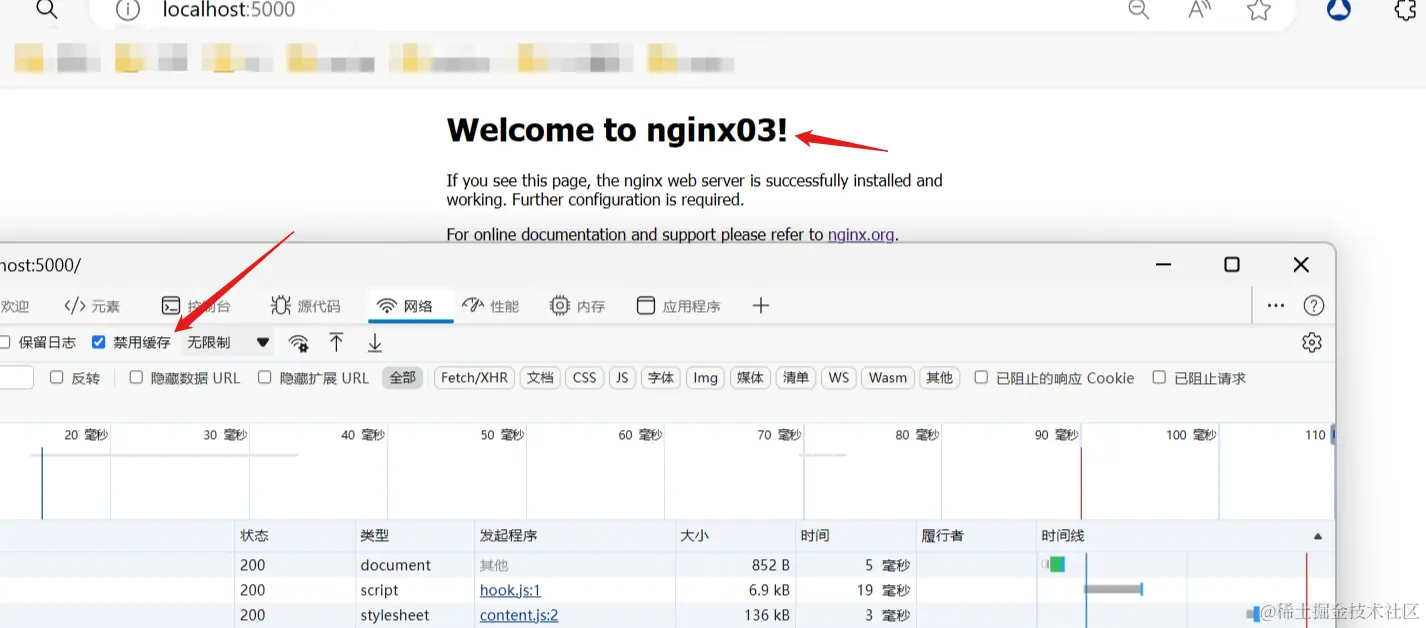Open the browser profile avatar
This screenshot has width=1426, height=628.
coord(1339,9)
